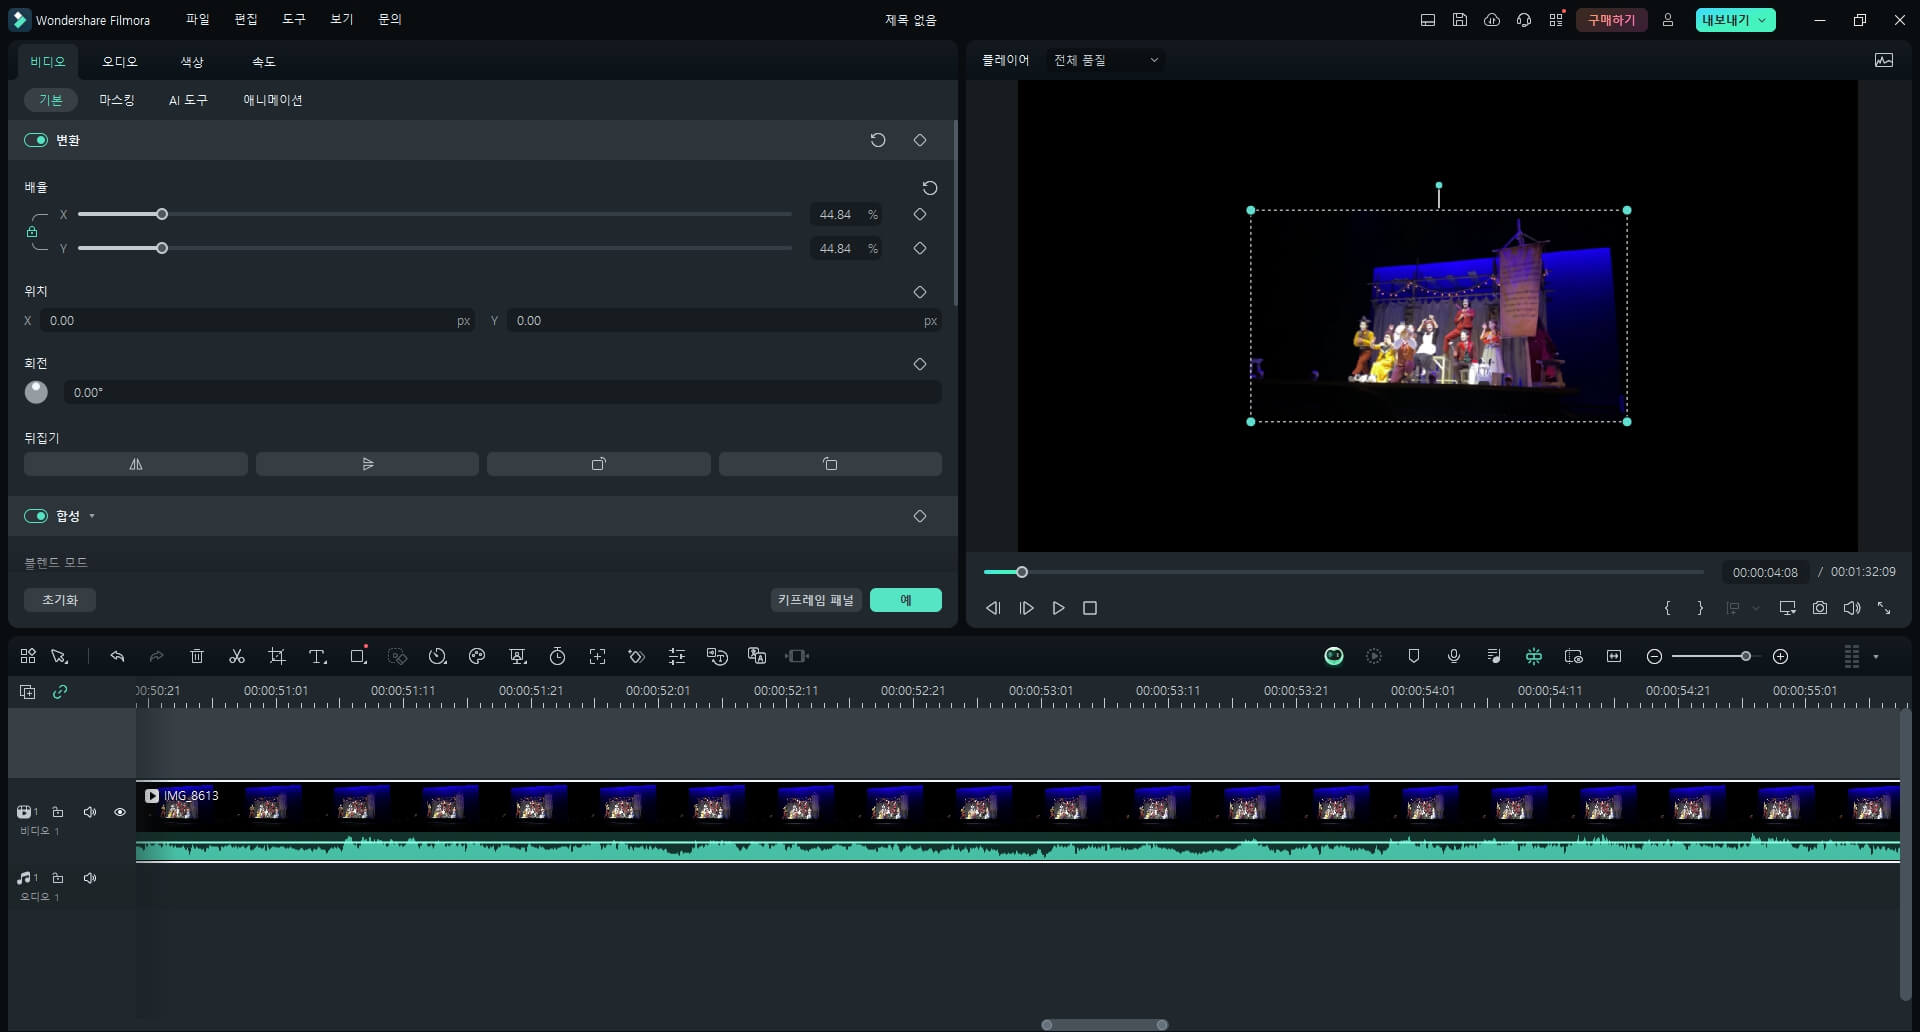Select the 마스킹 sub-tab
This screenshot has width=1920, height=1032.
(117, 100)
